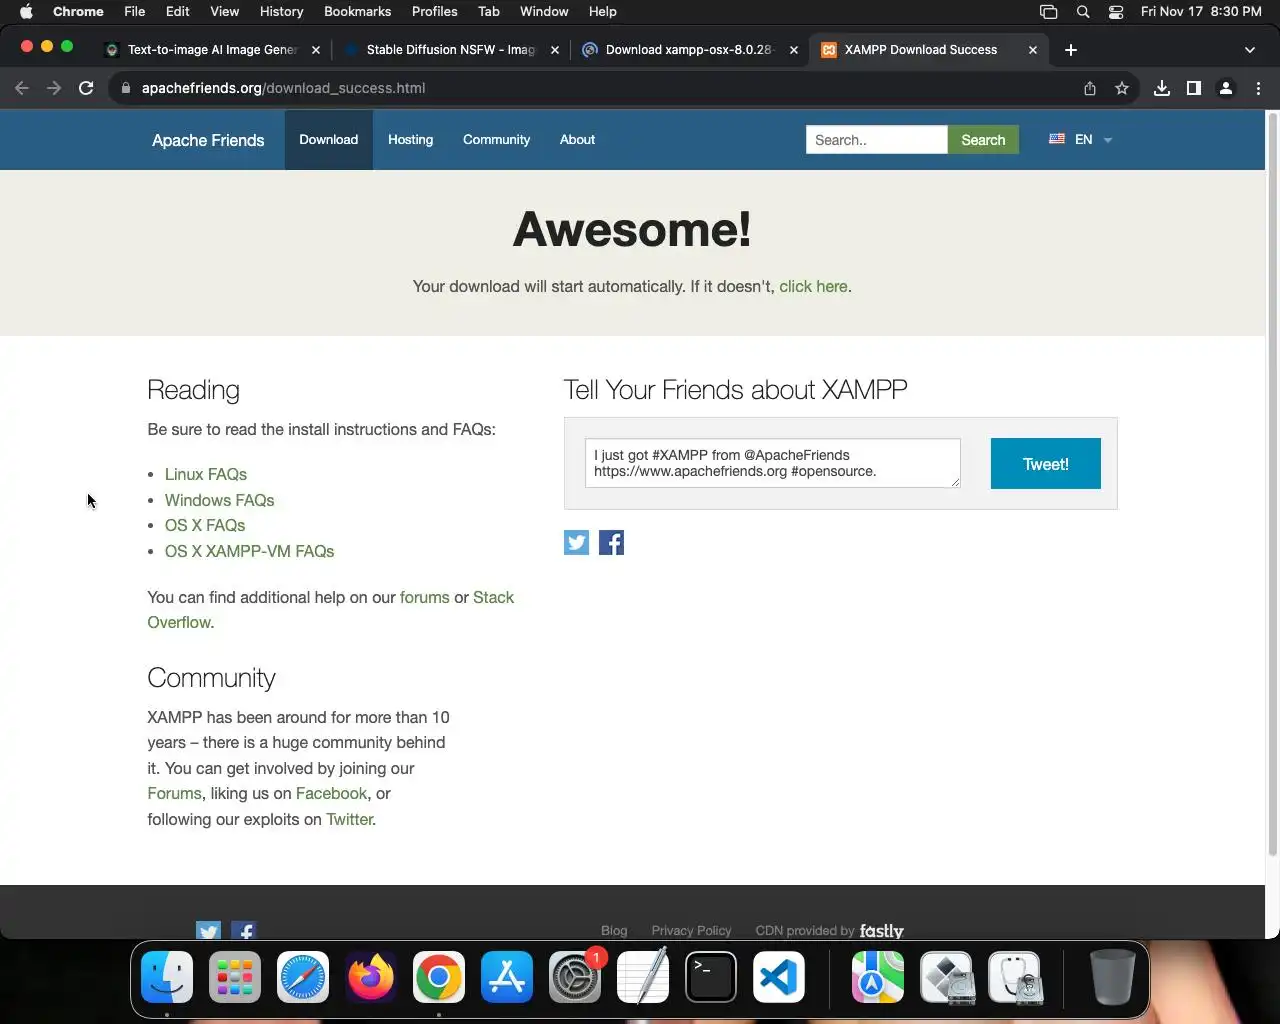Viewport: 1280px width, 1024px height.
Task: Click the footer Twitter icon
Action: [208, 931]
